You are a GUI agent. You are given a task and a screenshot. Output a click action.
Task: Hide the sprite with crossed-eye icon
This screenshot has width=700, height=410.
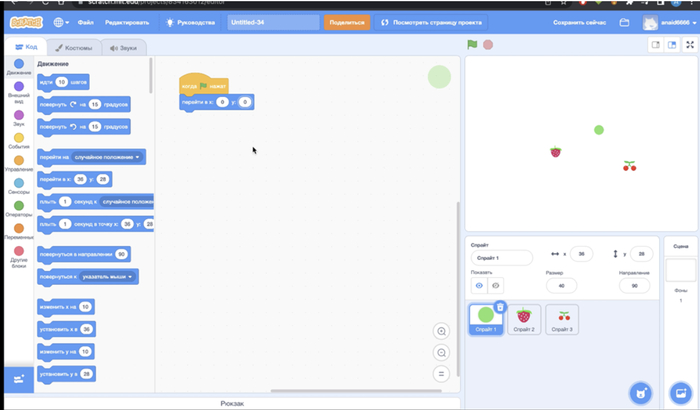tap(496, 285)
